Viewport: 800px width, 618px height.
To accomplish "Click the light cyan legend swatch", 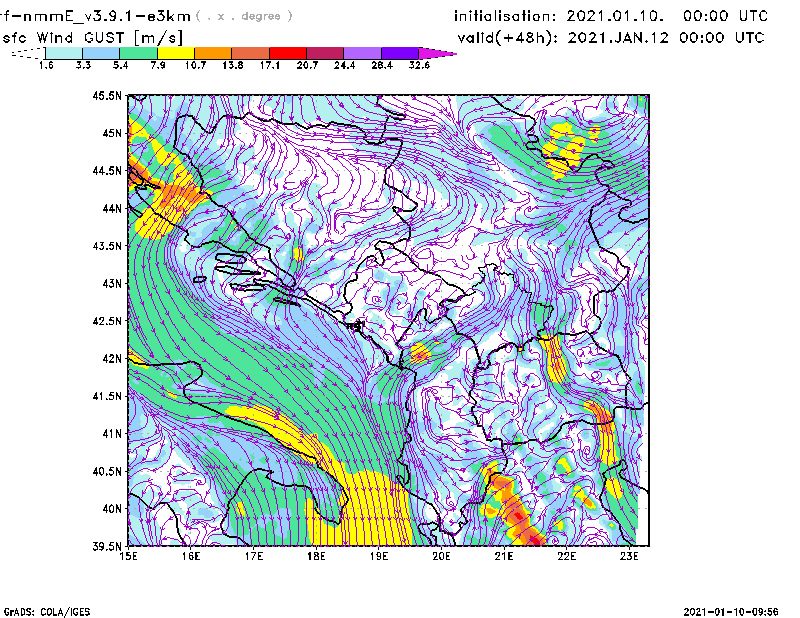I will point(64,53).
